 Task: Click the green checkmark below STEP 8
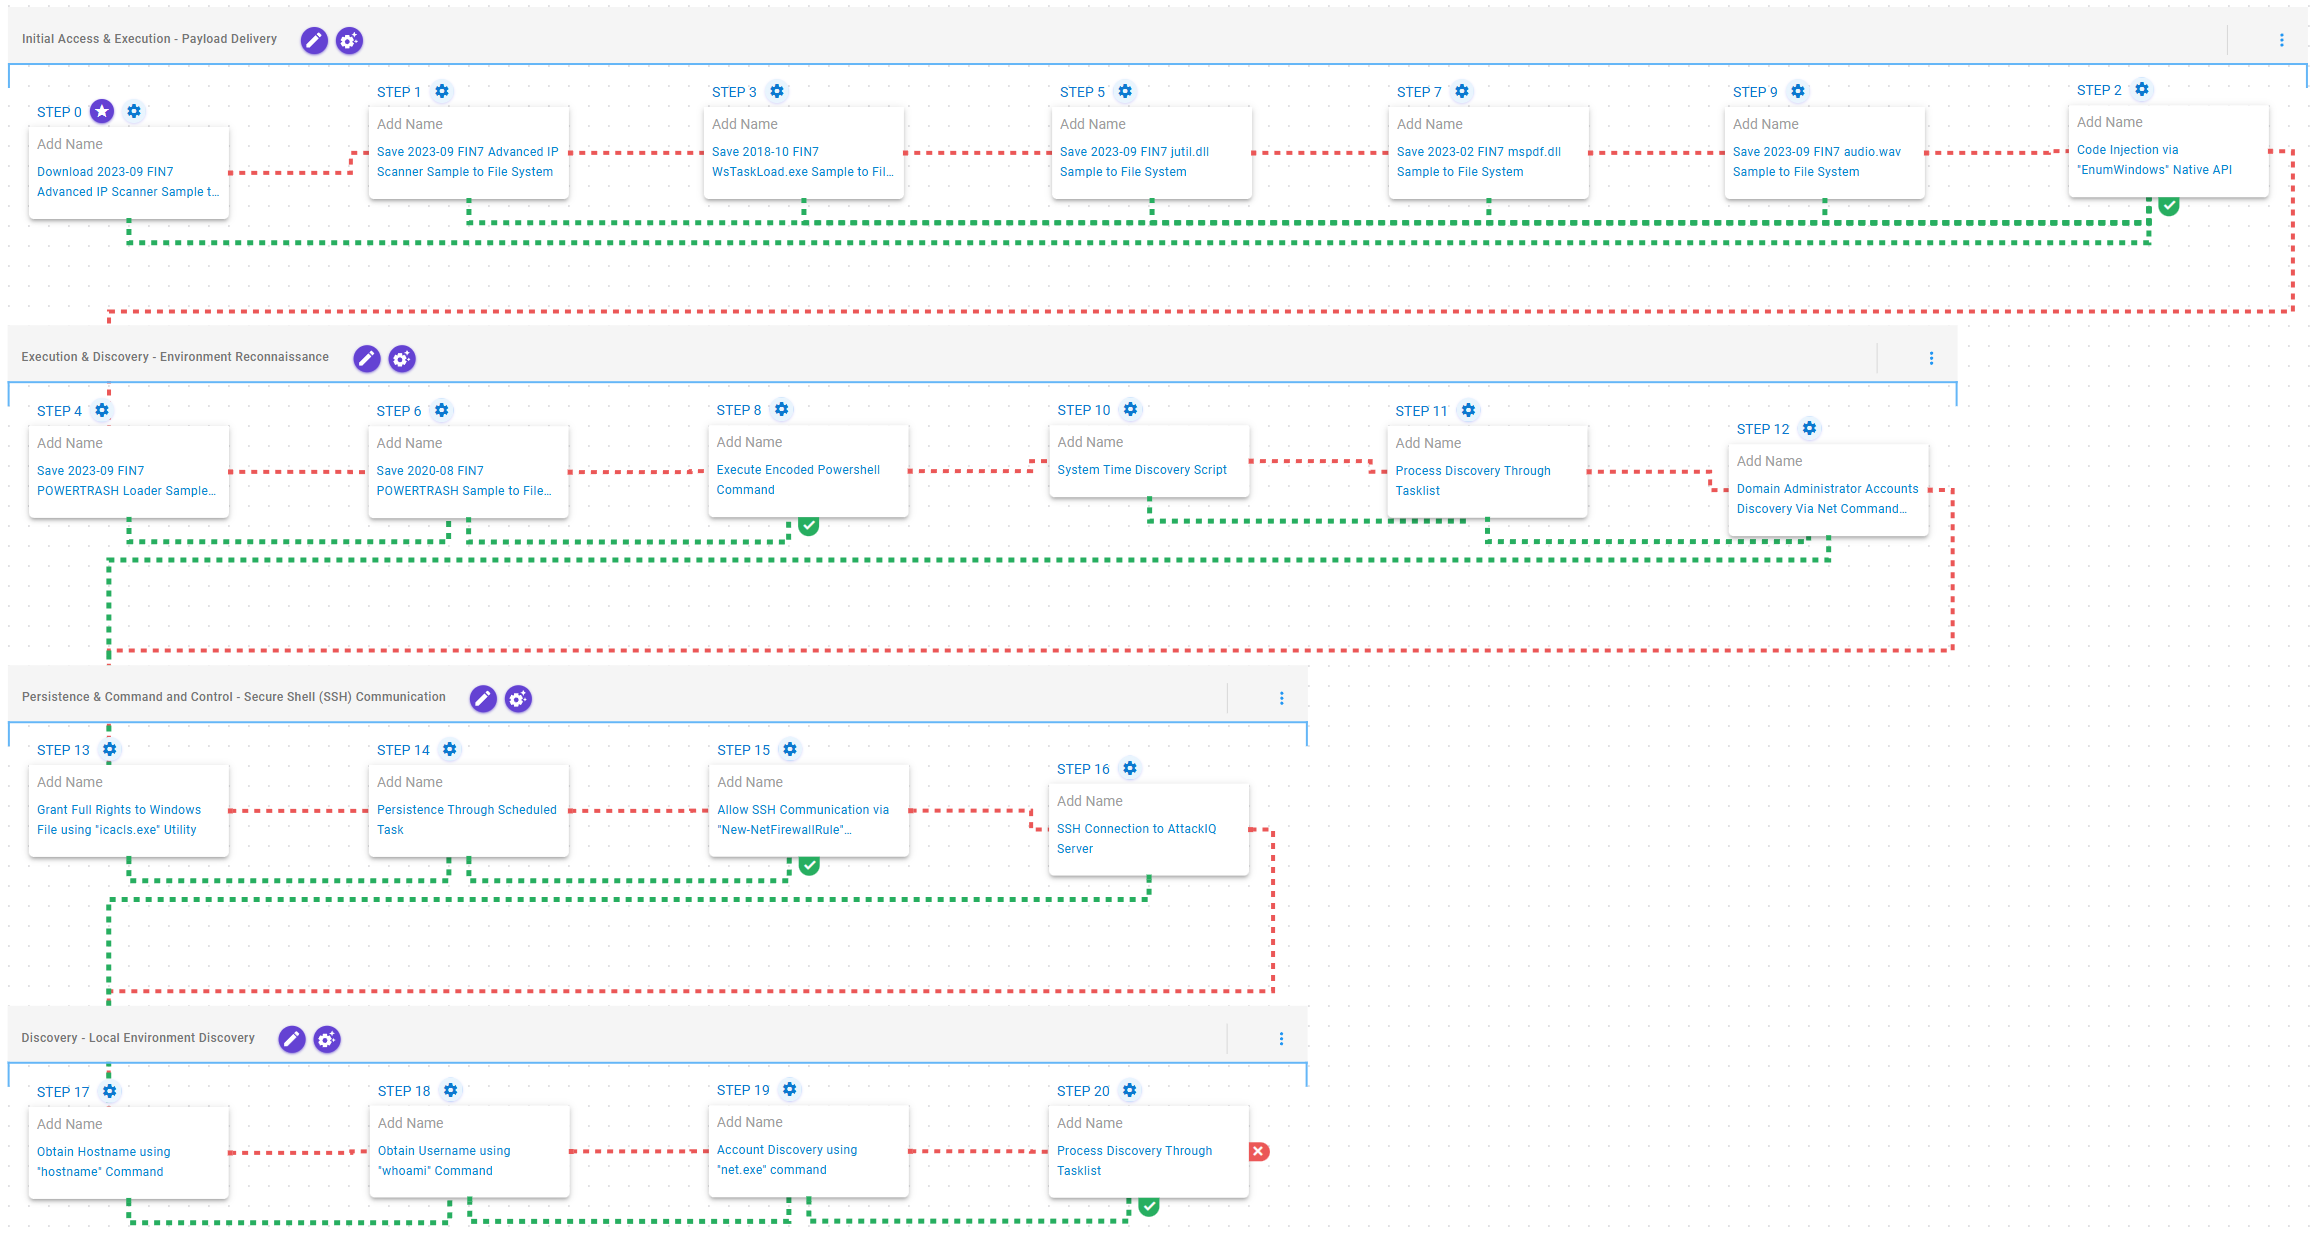[x=809, y=526]
